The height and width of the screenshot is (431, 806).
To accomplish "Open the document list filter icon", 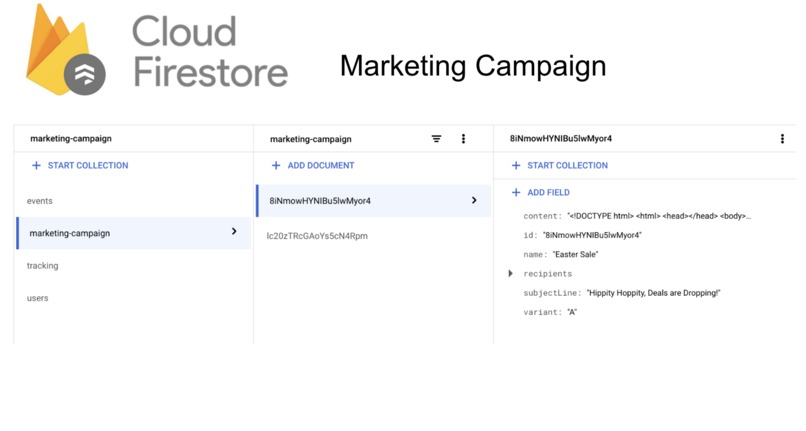I will 436,139.
